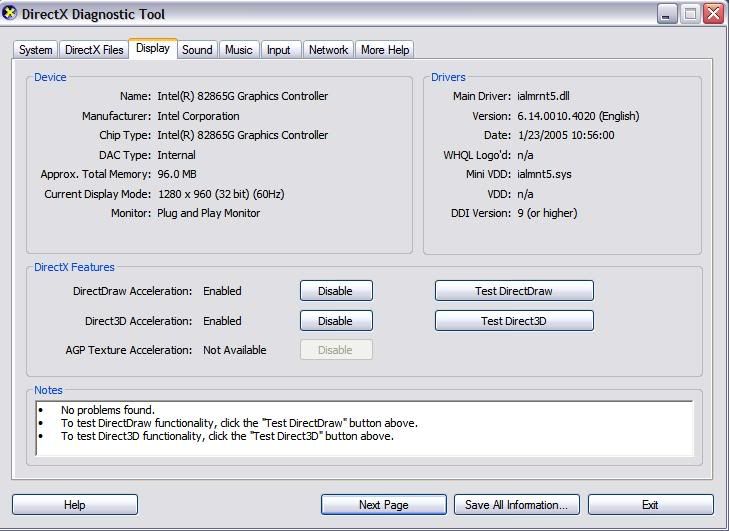Open Help at bottom left
The image size is (729, 531).
coord(75,504)
